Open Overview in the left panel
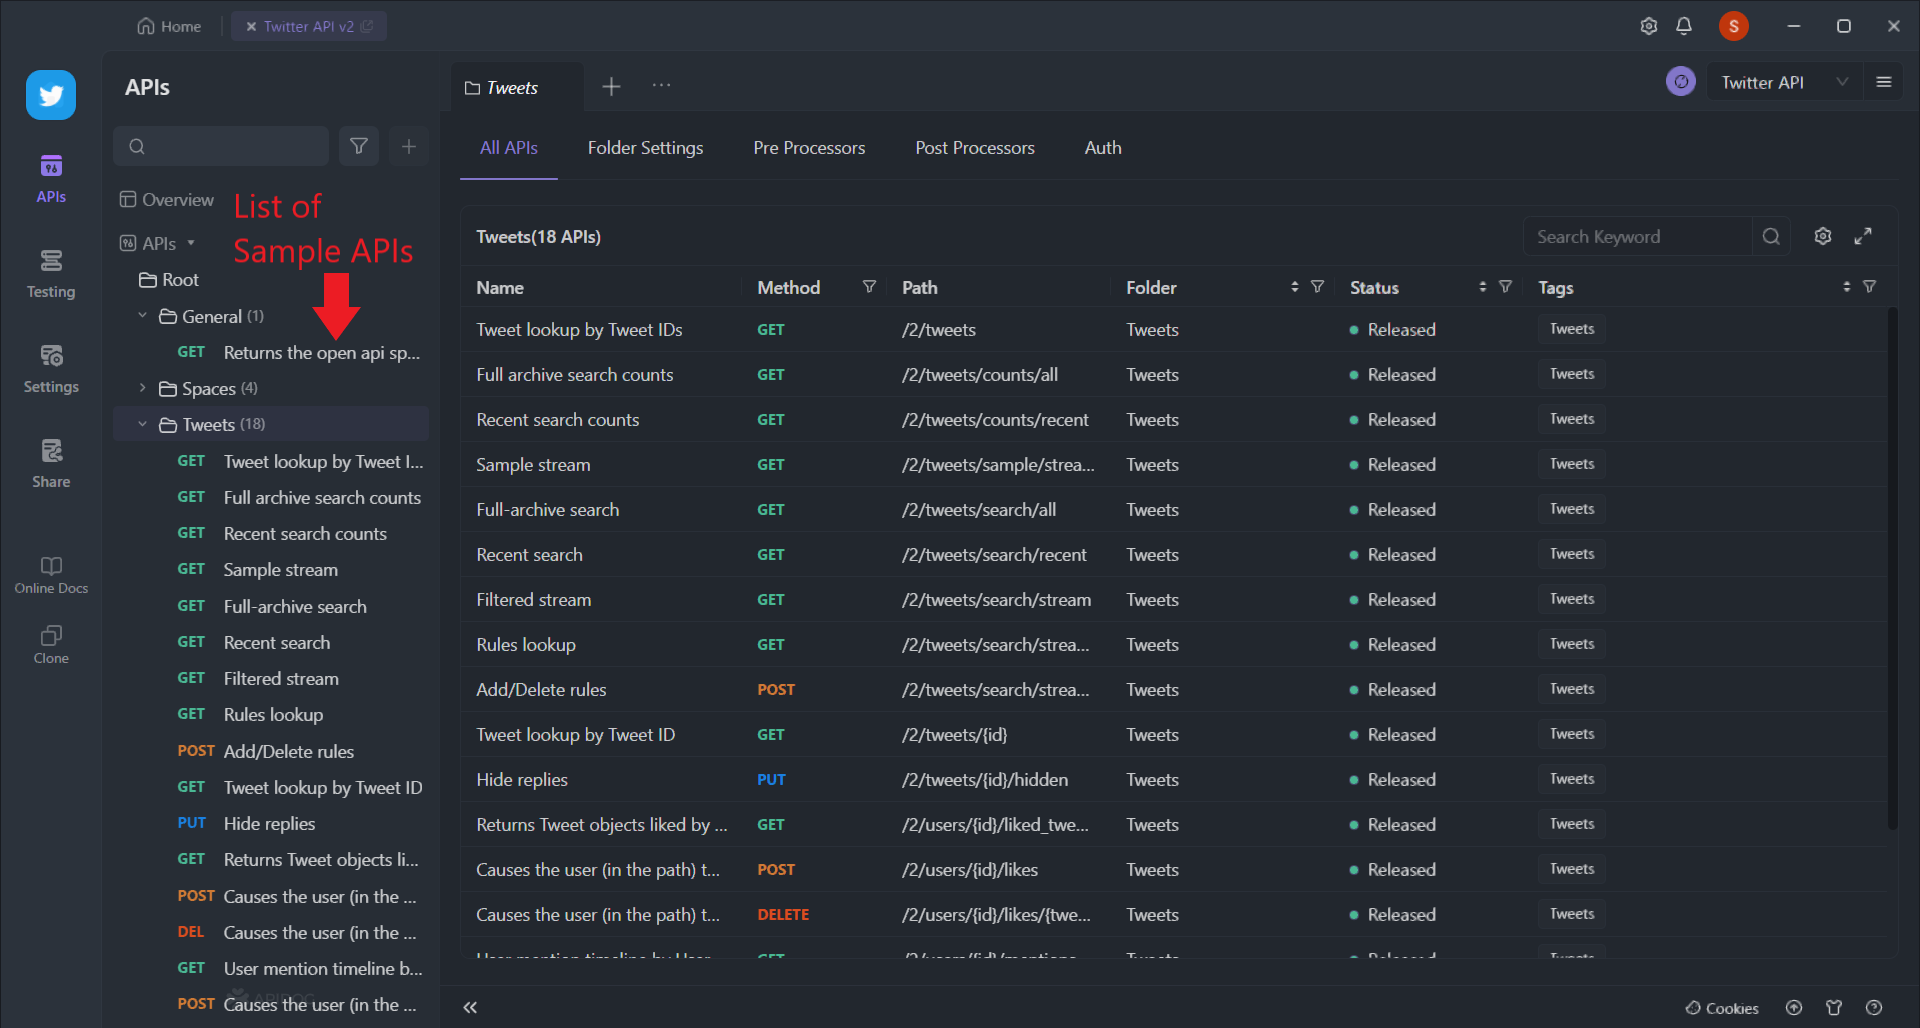This screenshot has width=1920, height=1028. pos(167,200)
